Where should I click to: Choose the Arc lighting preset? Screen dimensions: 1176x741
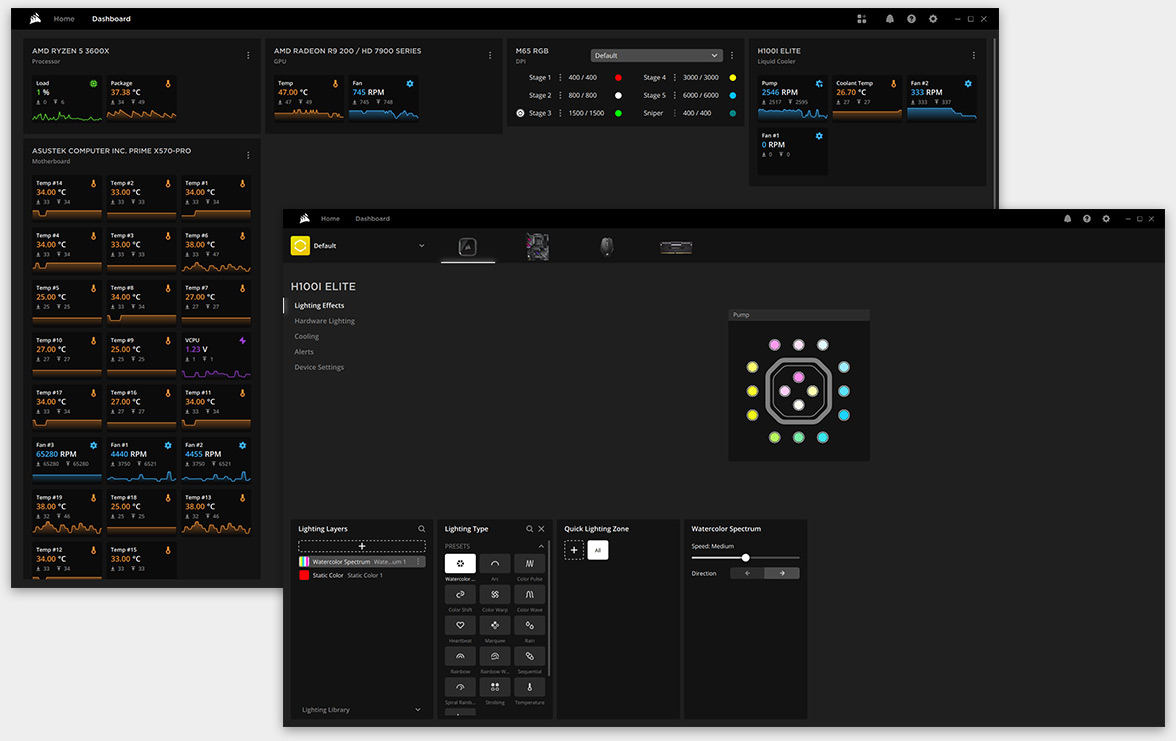click(495, 563)
